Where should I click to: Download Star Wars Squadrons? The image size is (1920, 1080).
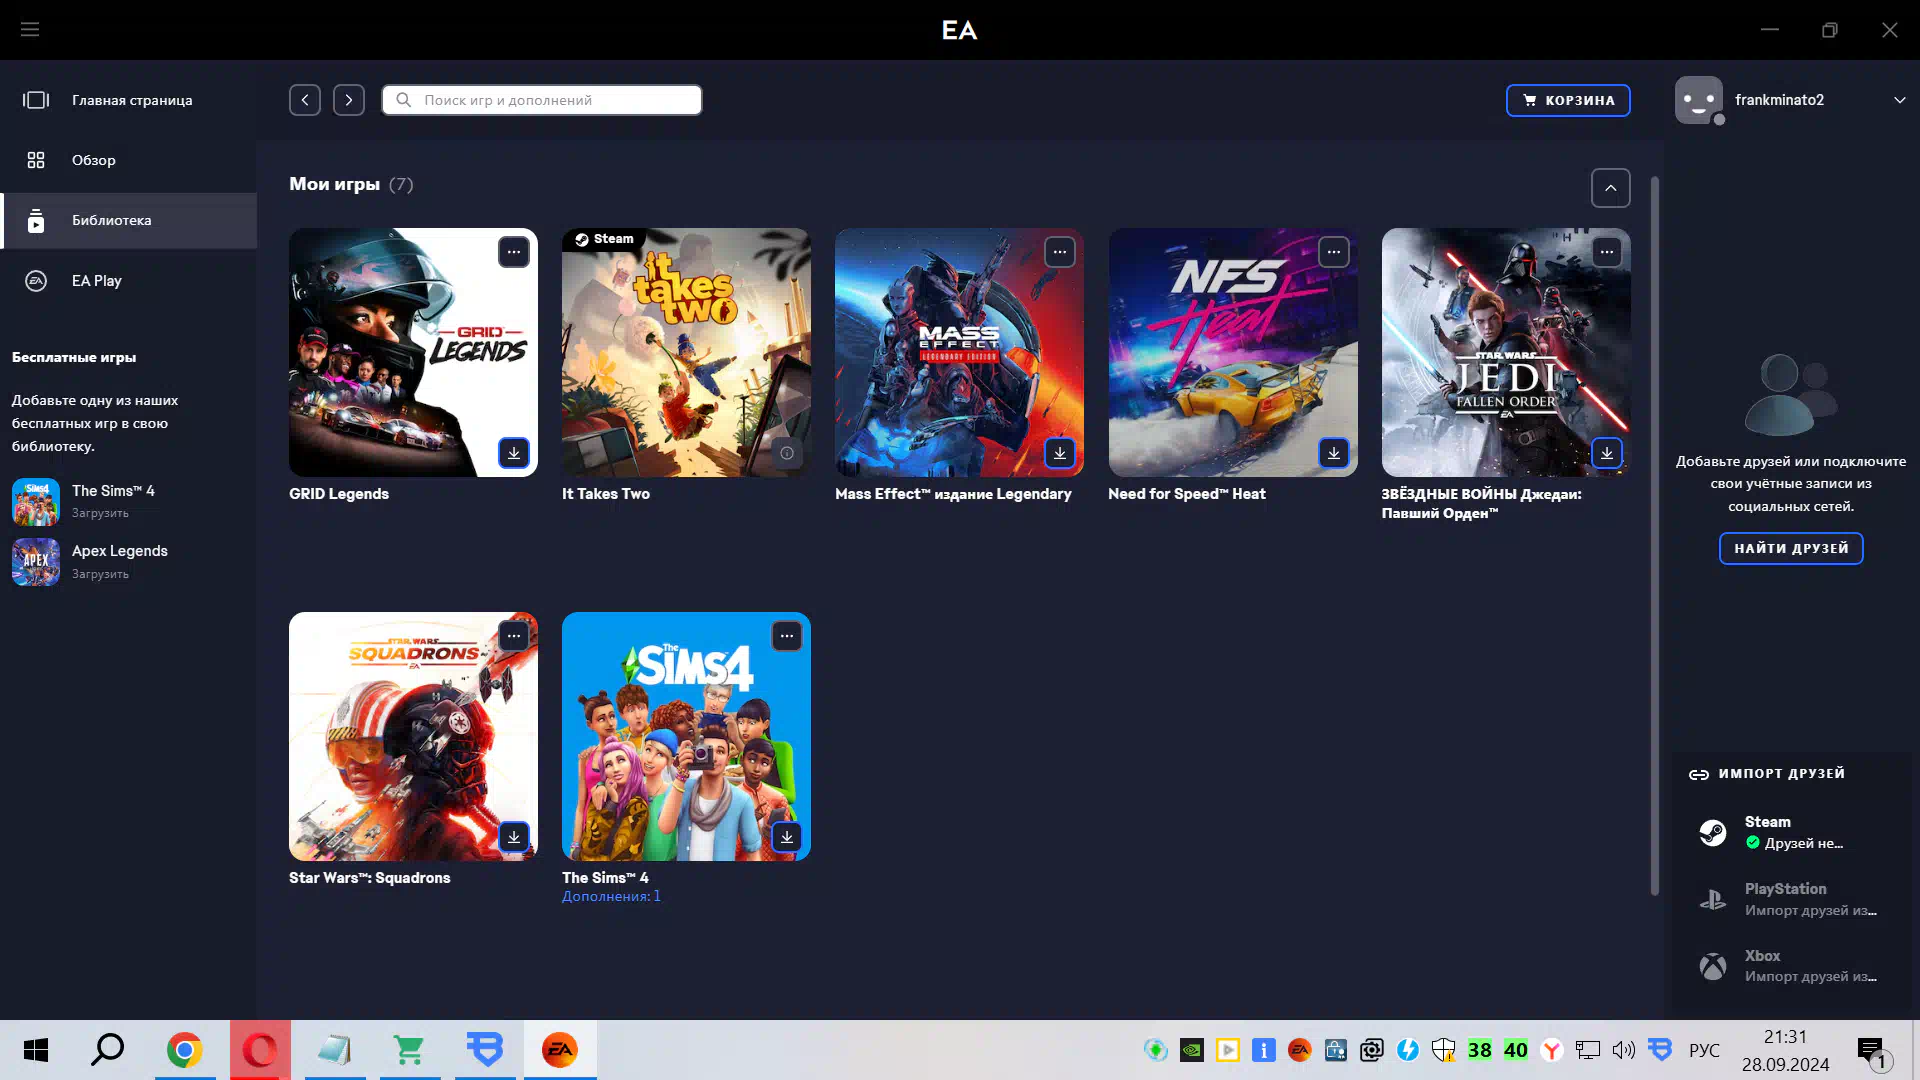pyautogui.click(x=514, y=837)
